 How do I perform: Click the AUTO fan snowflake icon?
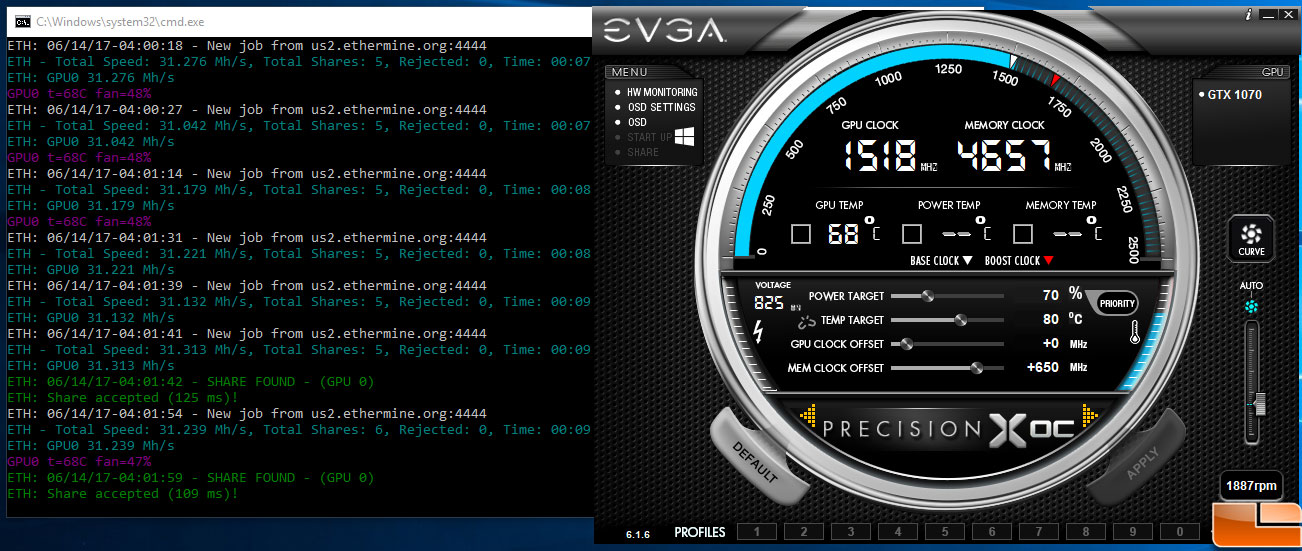[x=1251, y=305]
